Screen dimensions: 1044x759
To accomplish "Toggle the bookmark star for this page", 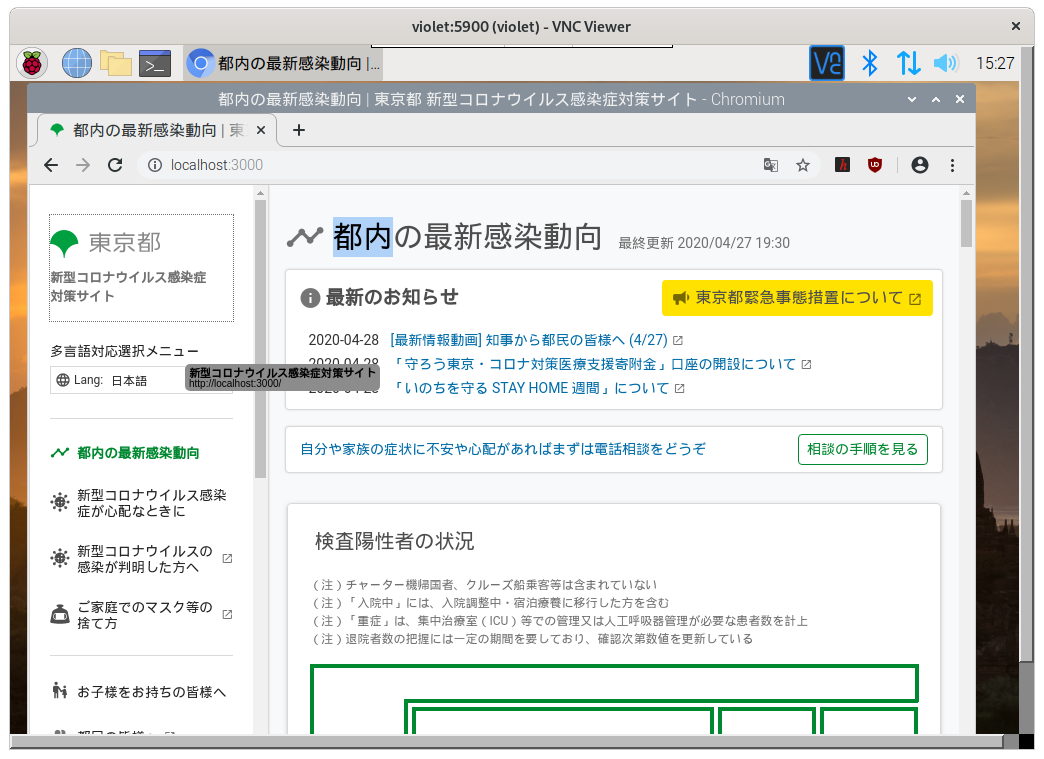I will (x=803, y=165).
